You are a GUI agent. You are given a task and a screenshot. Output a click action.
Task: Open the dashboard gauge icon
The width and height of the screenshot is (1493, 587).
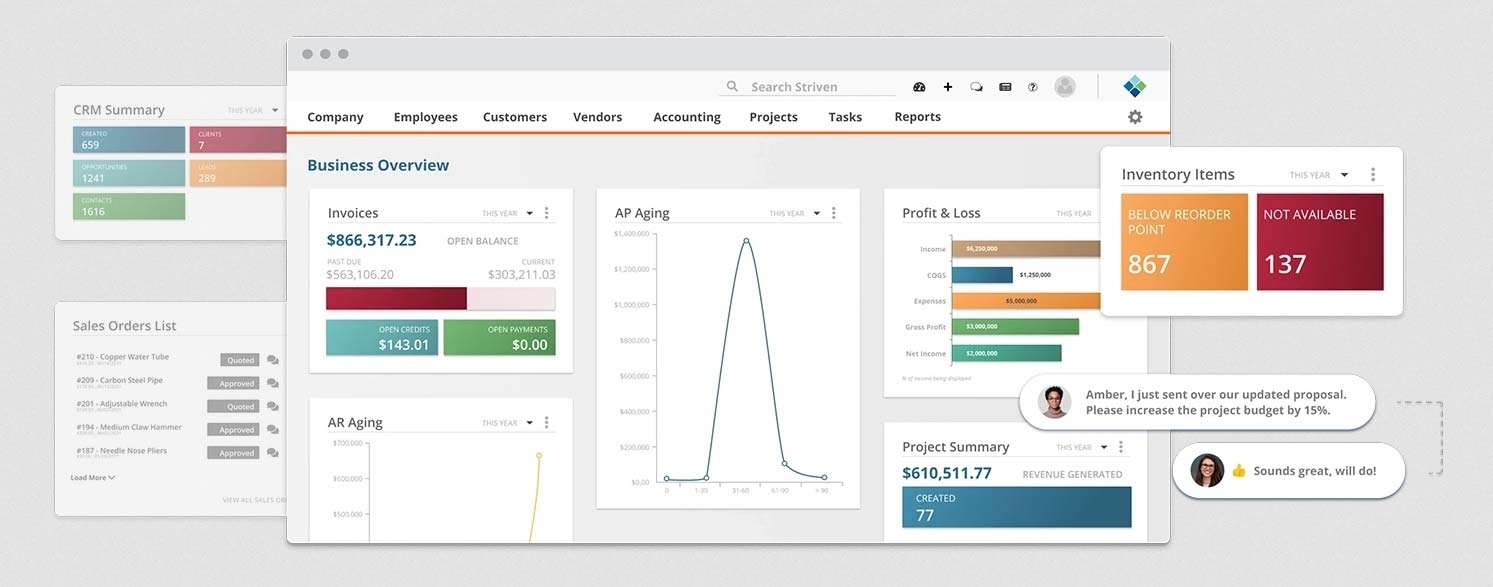(x=919, y=87)
